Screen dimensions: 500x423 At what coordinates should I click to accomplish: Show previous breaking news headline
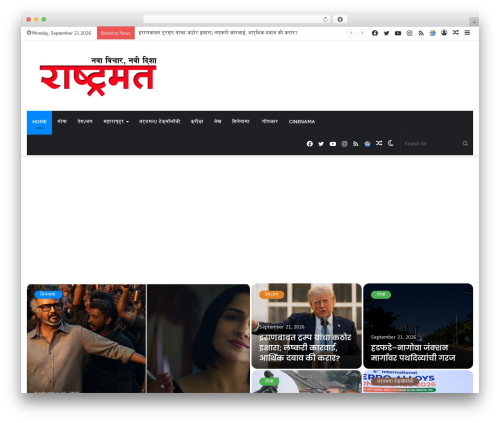[351, 33]
